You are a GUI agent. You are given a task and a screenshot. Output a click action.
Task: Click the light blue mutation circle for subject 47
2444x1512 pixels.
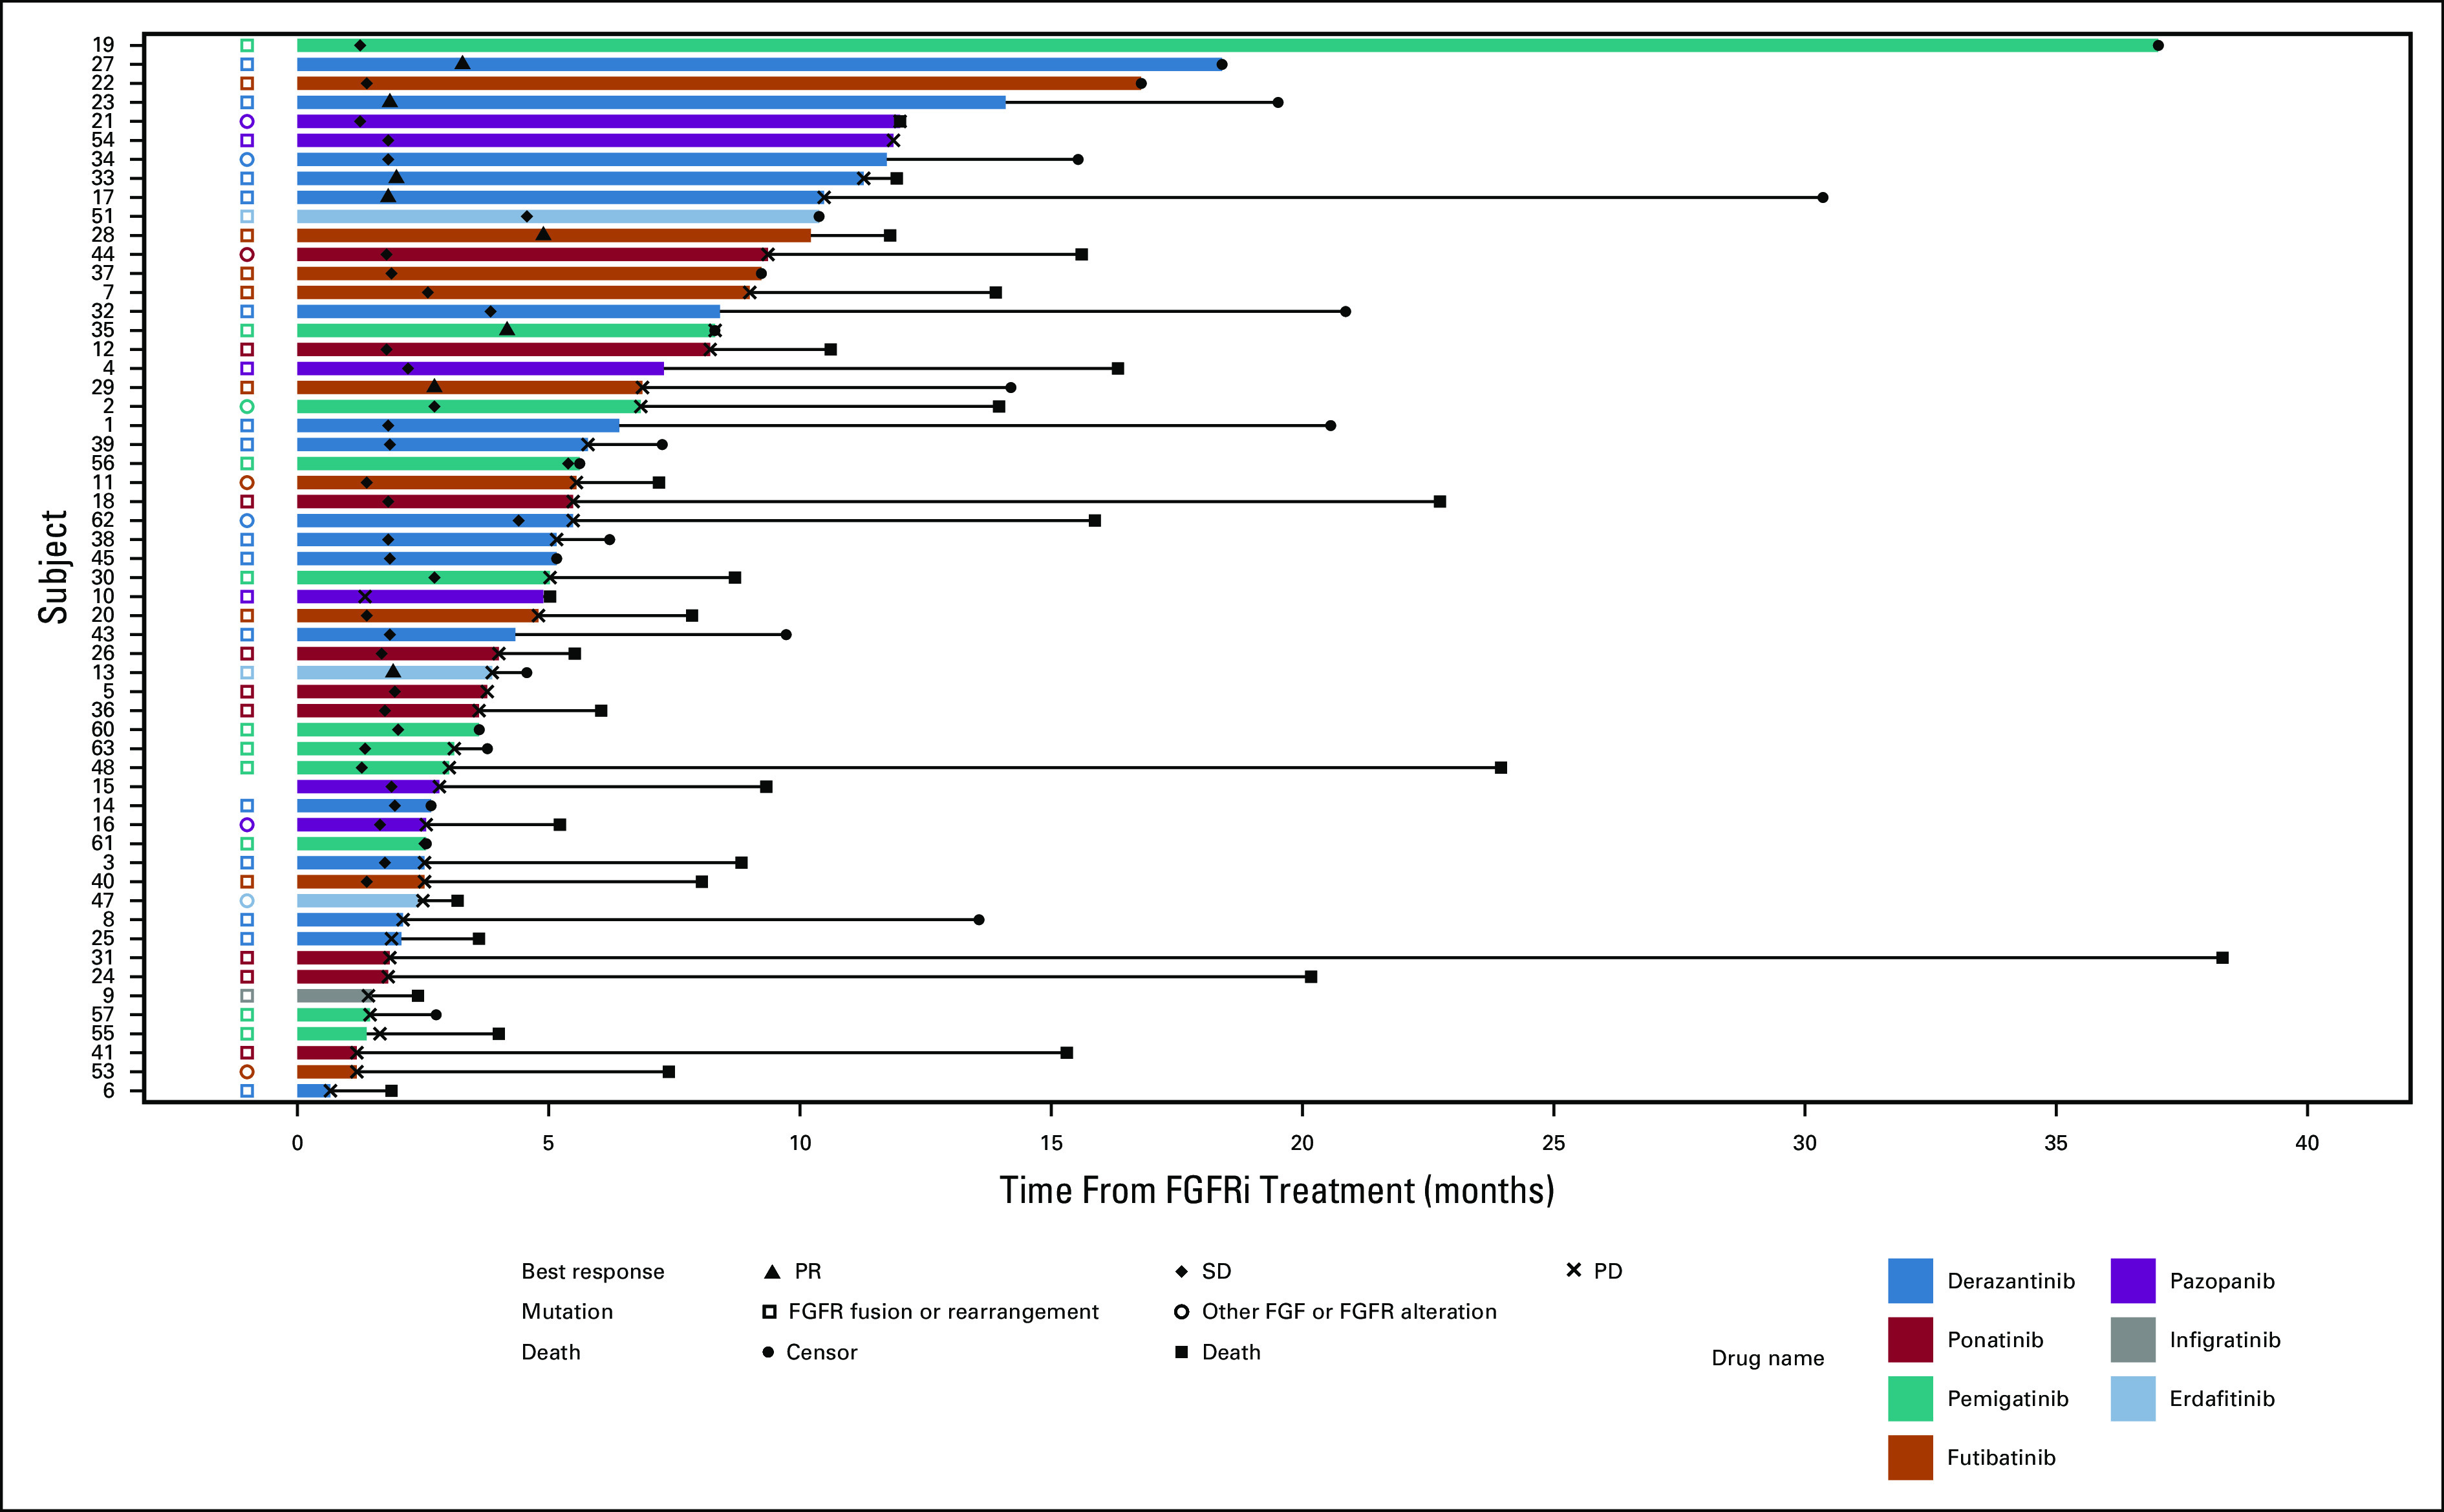[x=247, y=901]
